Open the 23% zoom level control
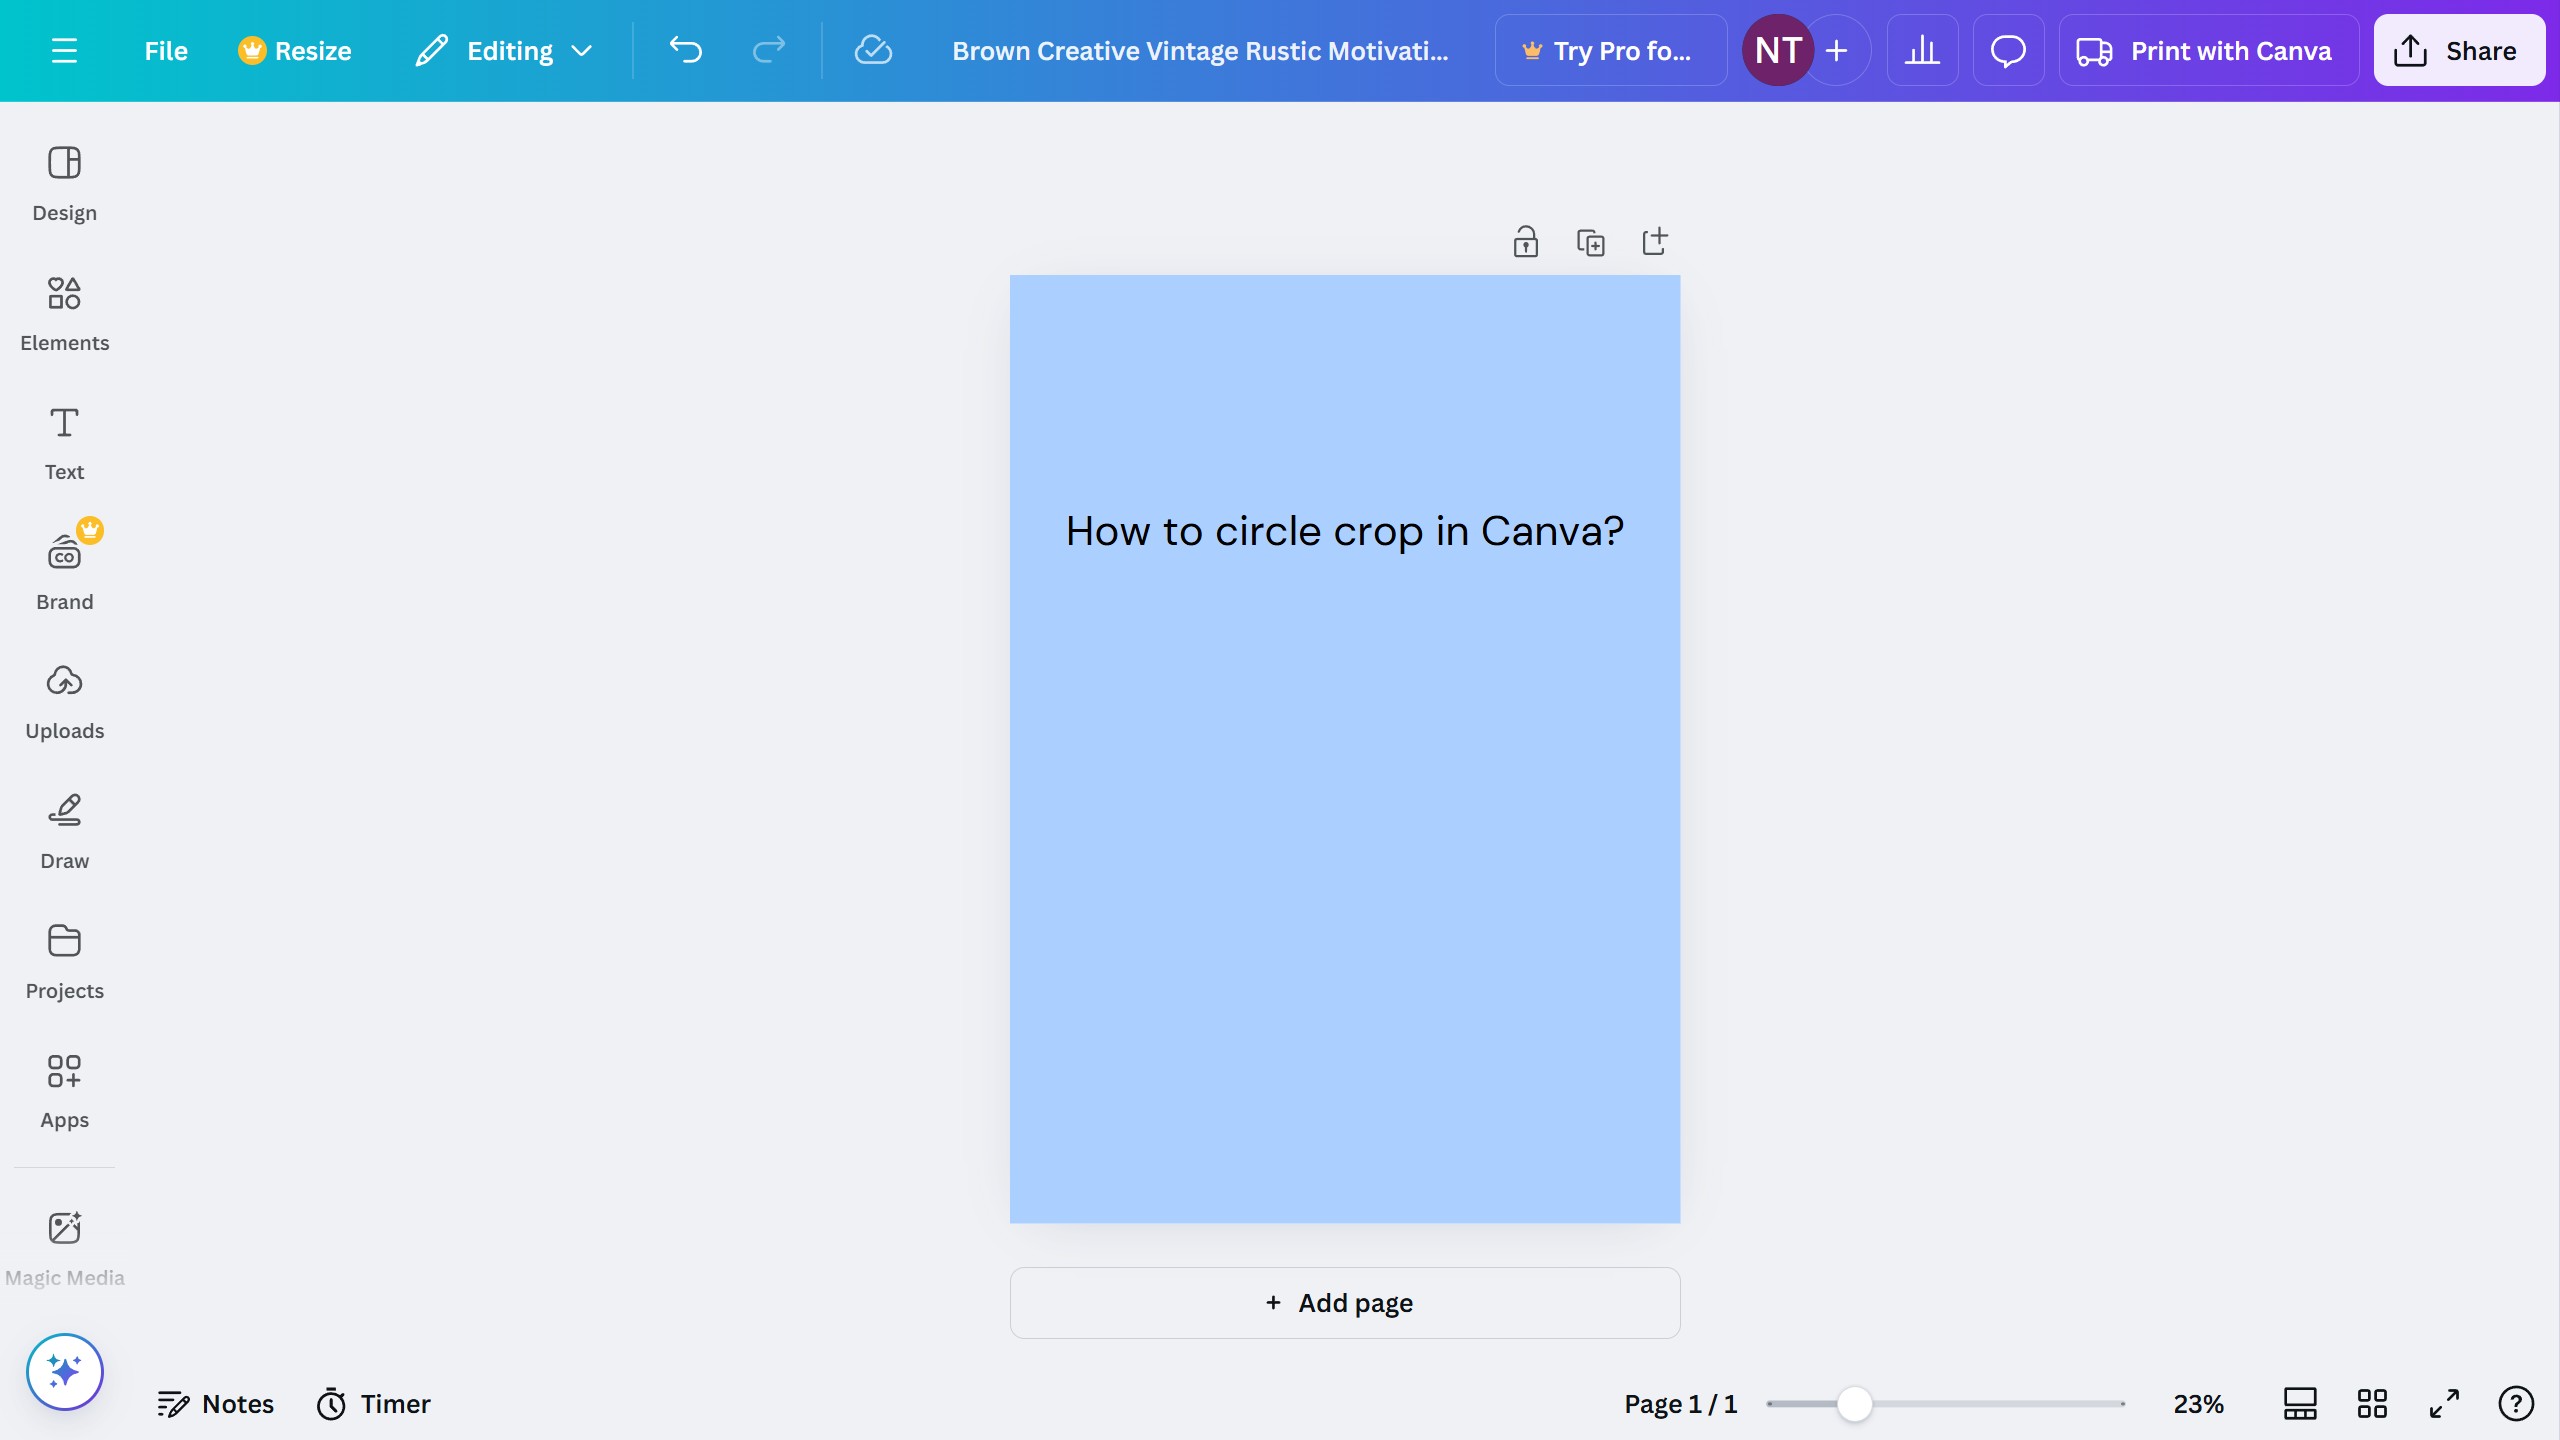 [x=2196, y=1403]
